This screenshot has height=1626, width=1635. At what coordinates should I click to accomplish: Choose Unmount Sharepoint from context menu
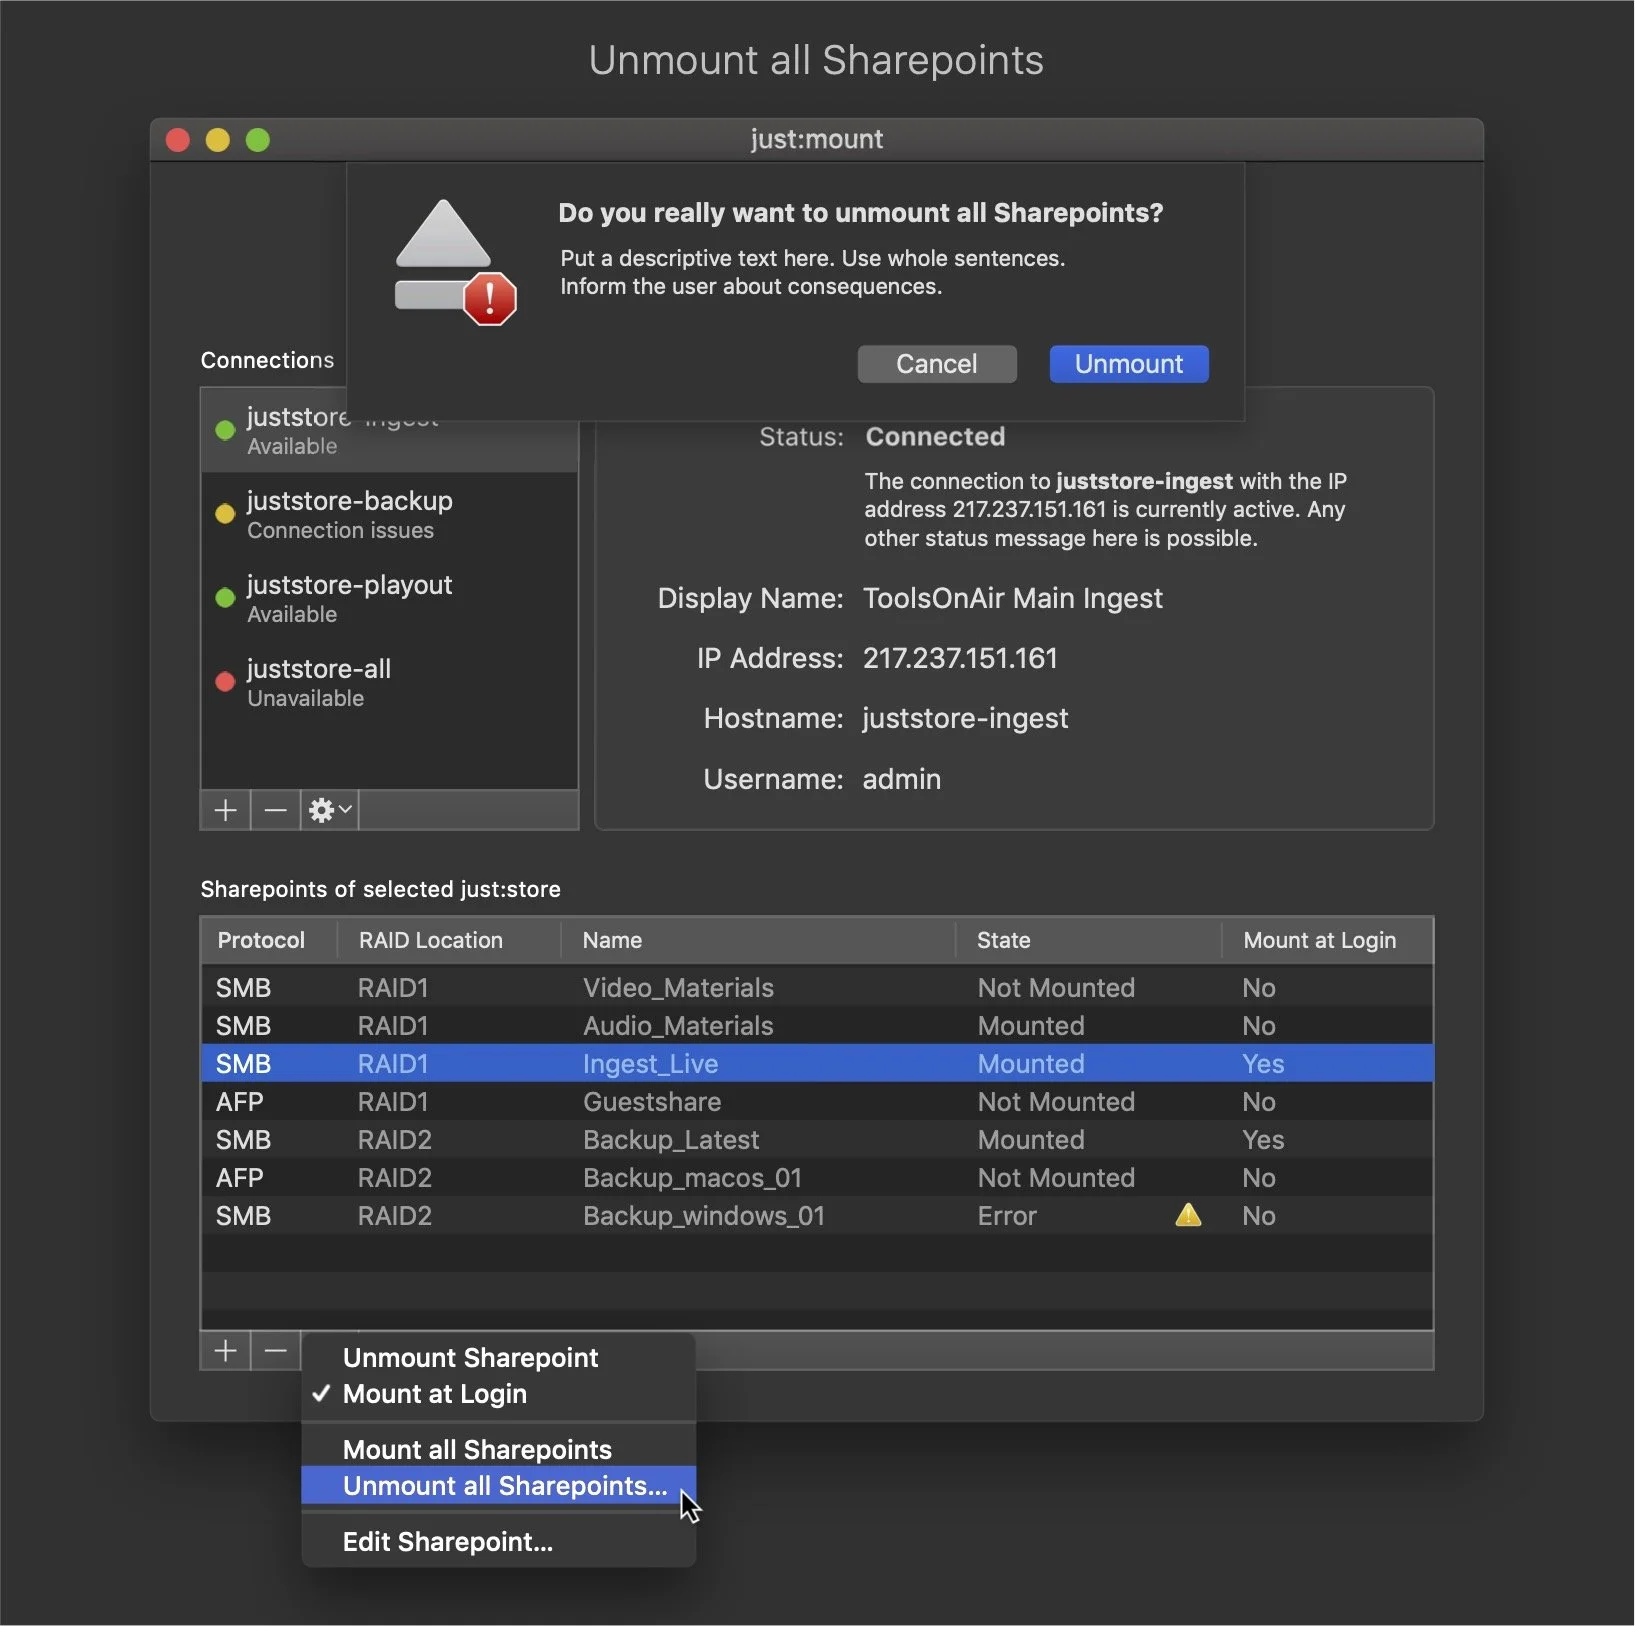(x=498, y=1357)
